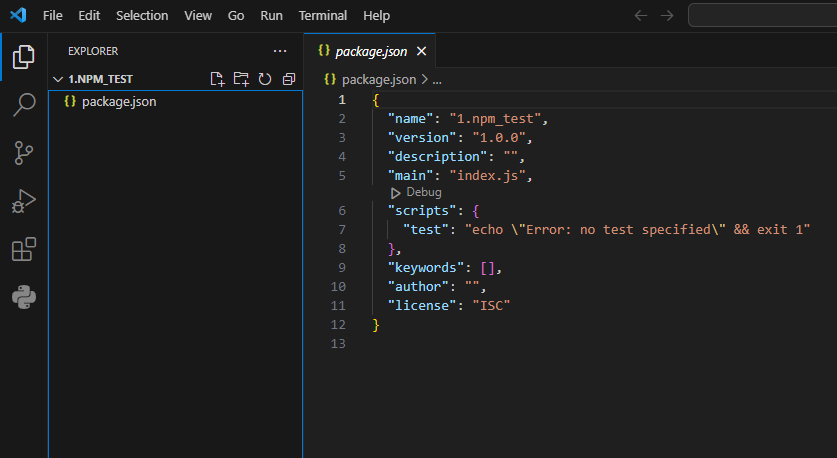Select package.json in the file tree

click(118, 101)
